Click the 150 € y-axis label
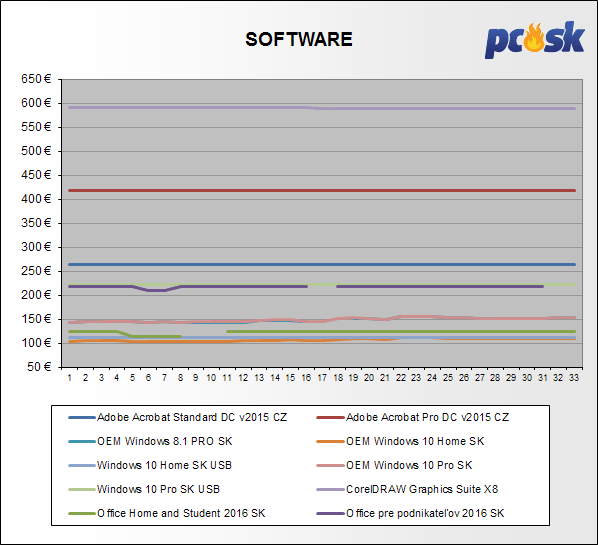The width and height of the screenshot is (598, 545). pos(36,319)
